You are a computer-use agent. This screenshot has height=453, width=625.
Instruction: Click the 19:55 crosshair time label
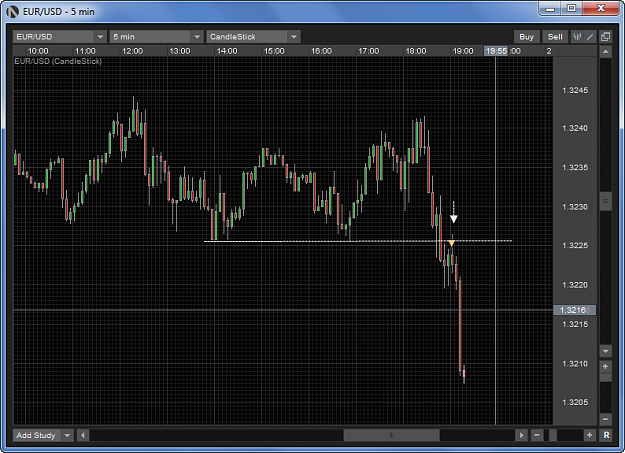coord(496,51)
